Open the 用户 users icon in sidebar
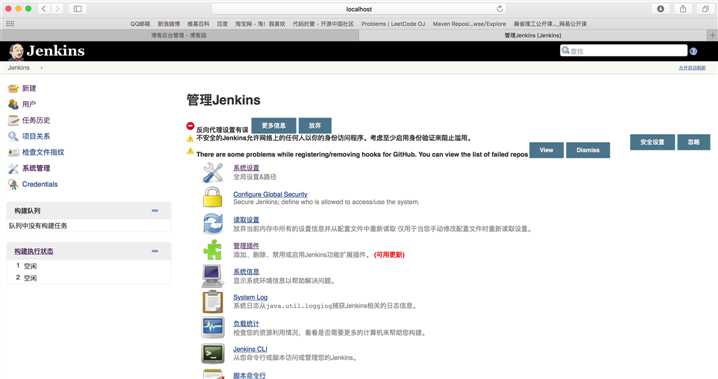The width and height of the screenshot is (718, 379). click(x=13, y=104)
